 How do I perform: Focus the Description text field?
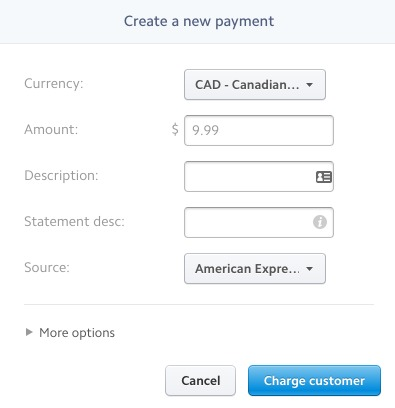coord(259,177)
